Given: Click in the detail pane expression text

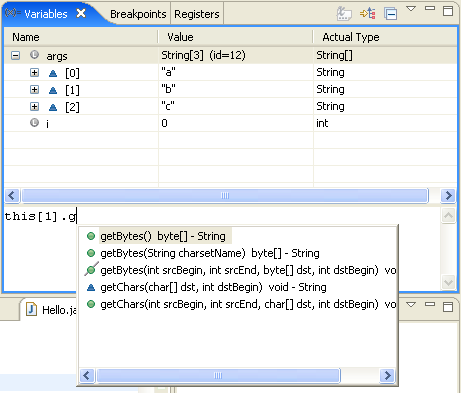Looking at the screenshot, I should (x=40, y=217).
